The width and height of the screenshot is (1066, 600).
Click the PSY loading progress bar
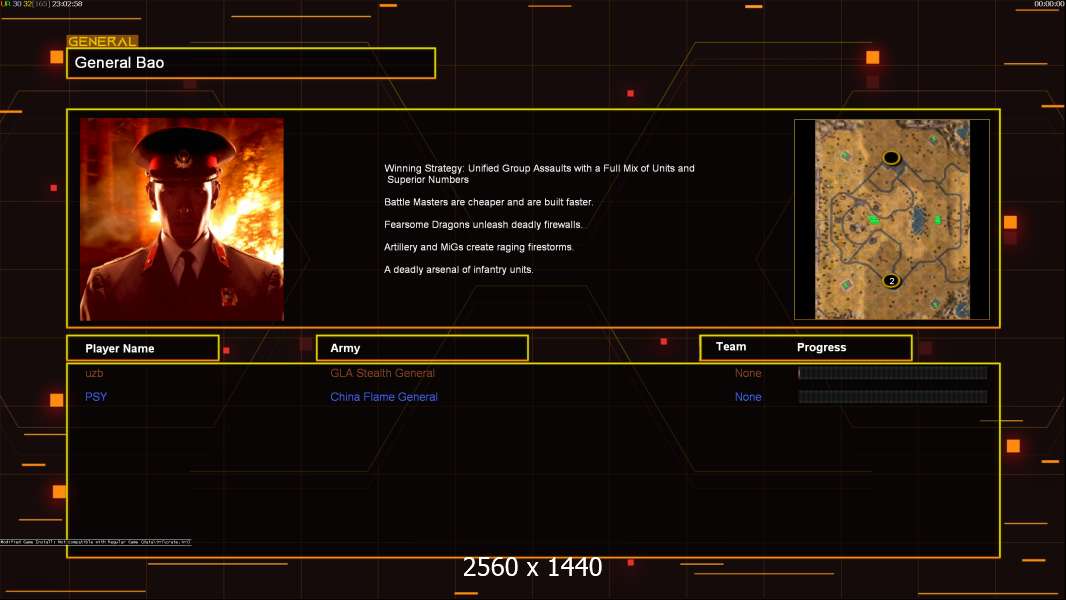point(893,396)
